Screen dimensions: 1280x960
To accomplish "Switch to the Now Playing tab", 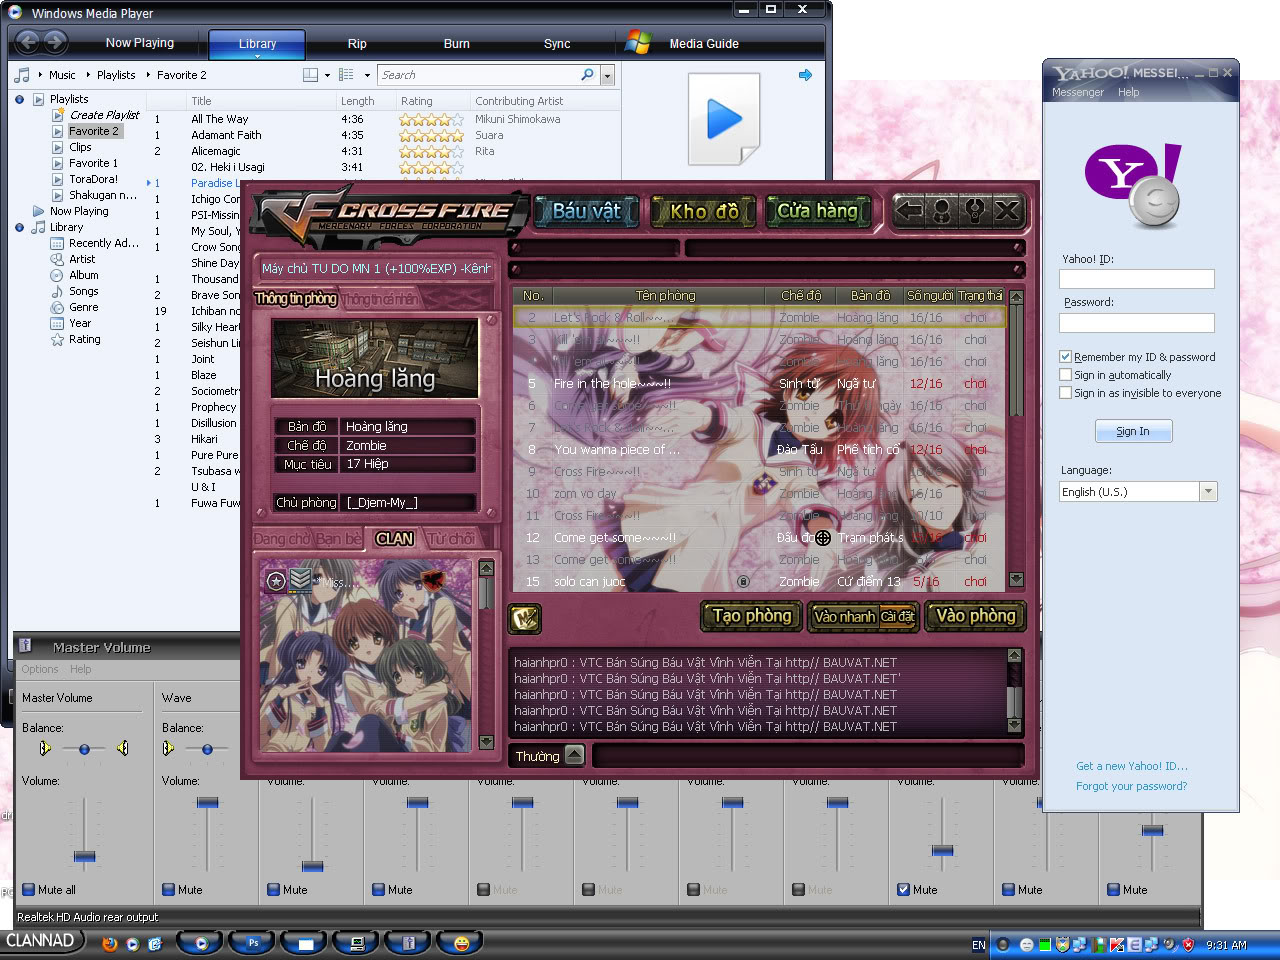I will tap(140, 43).
